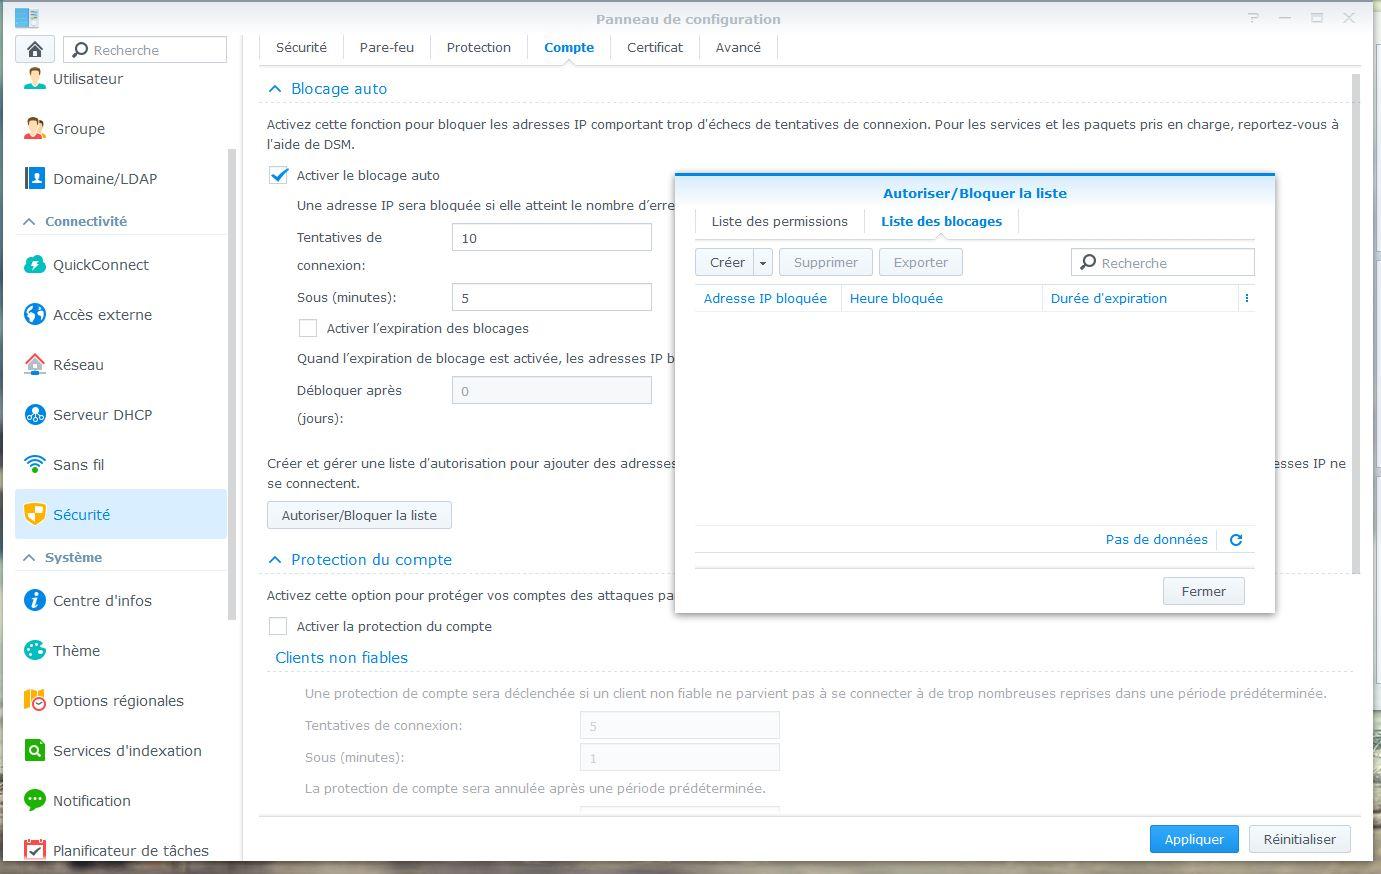The image size is (1381, 874).
Task: Open Réseau house icon in sidebar
Action: (x=35, y=364)
